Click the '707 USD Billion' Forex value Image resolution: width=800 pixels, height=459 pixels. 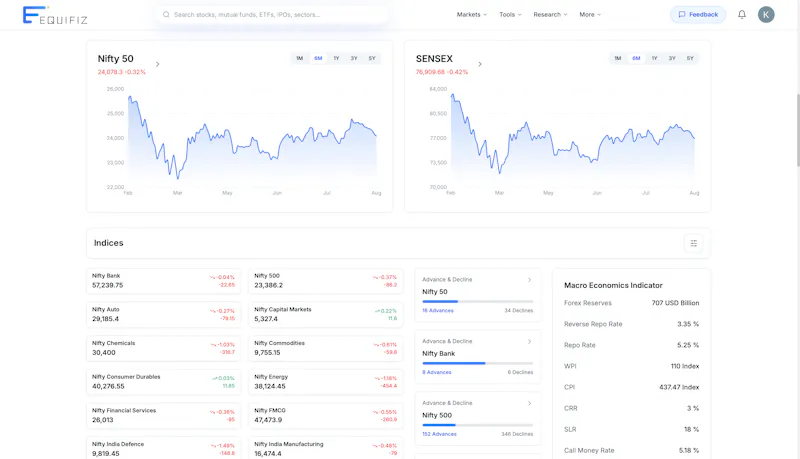tap(675, 303)
